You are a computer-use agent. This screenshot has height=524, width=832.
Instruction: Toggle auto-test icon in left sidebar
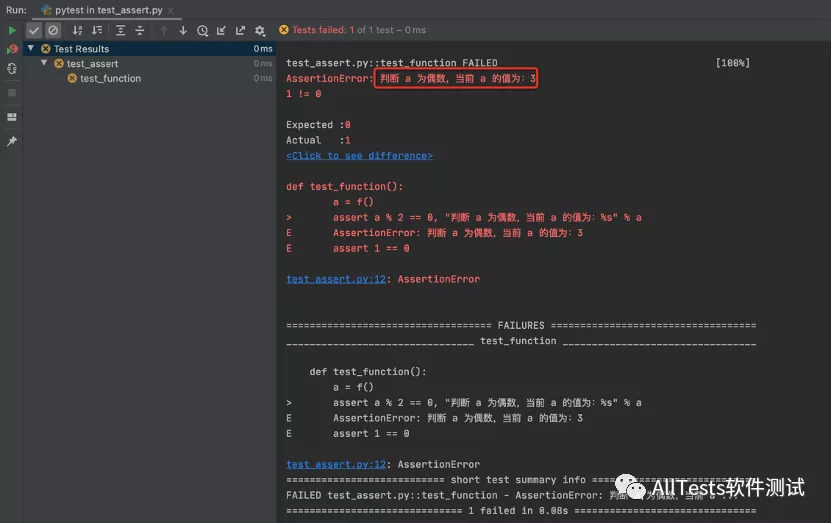[12, 68]
